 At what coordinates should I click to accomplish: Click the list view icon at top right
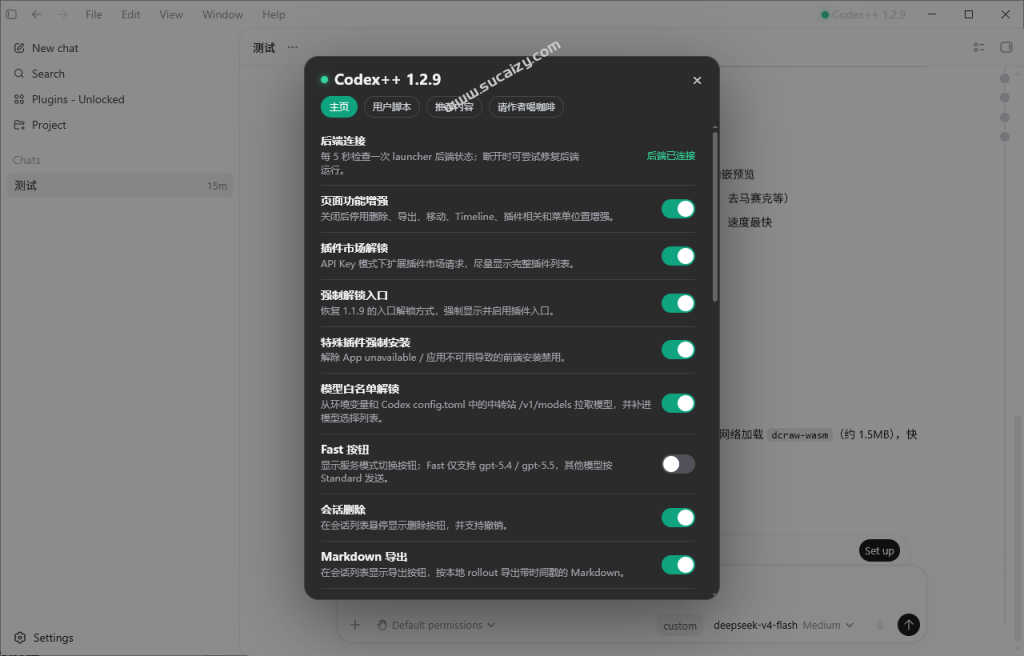pyautogui.click(x=978, y=47)
